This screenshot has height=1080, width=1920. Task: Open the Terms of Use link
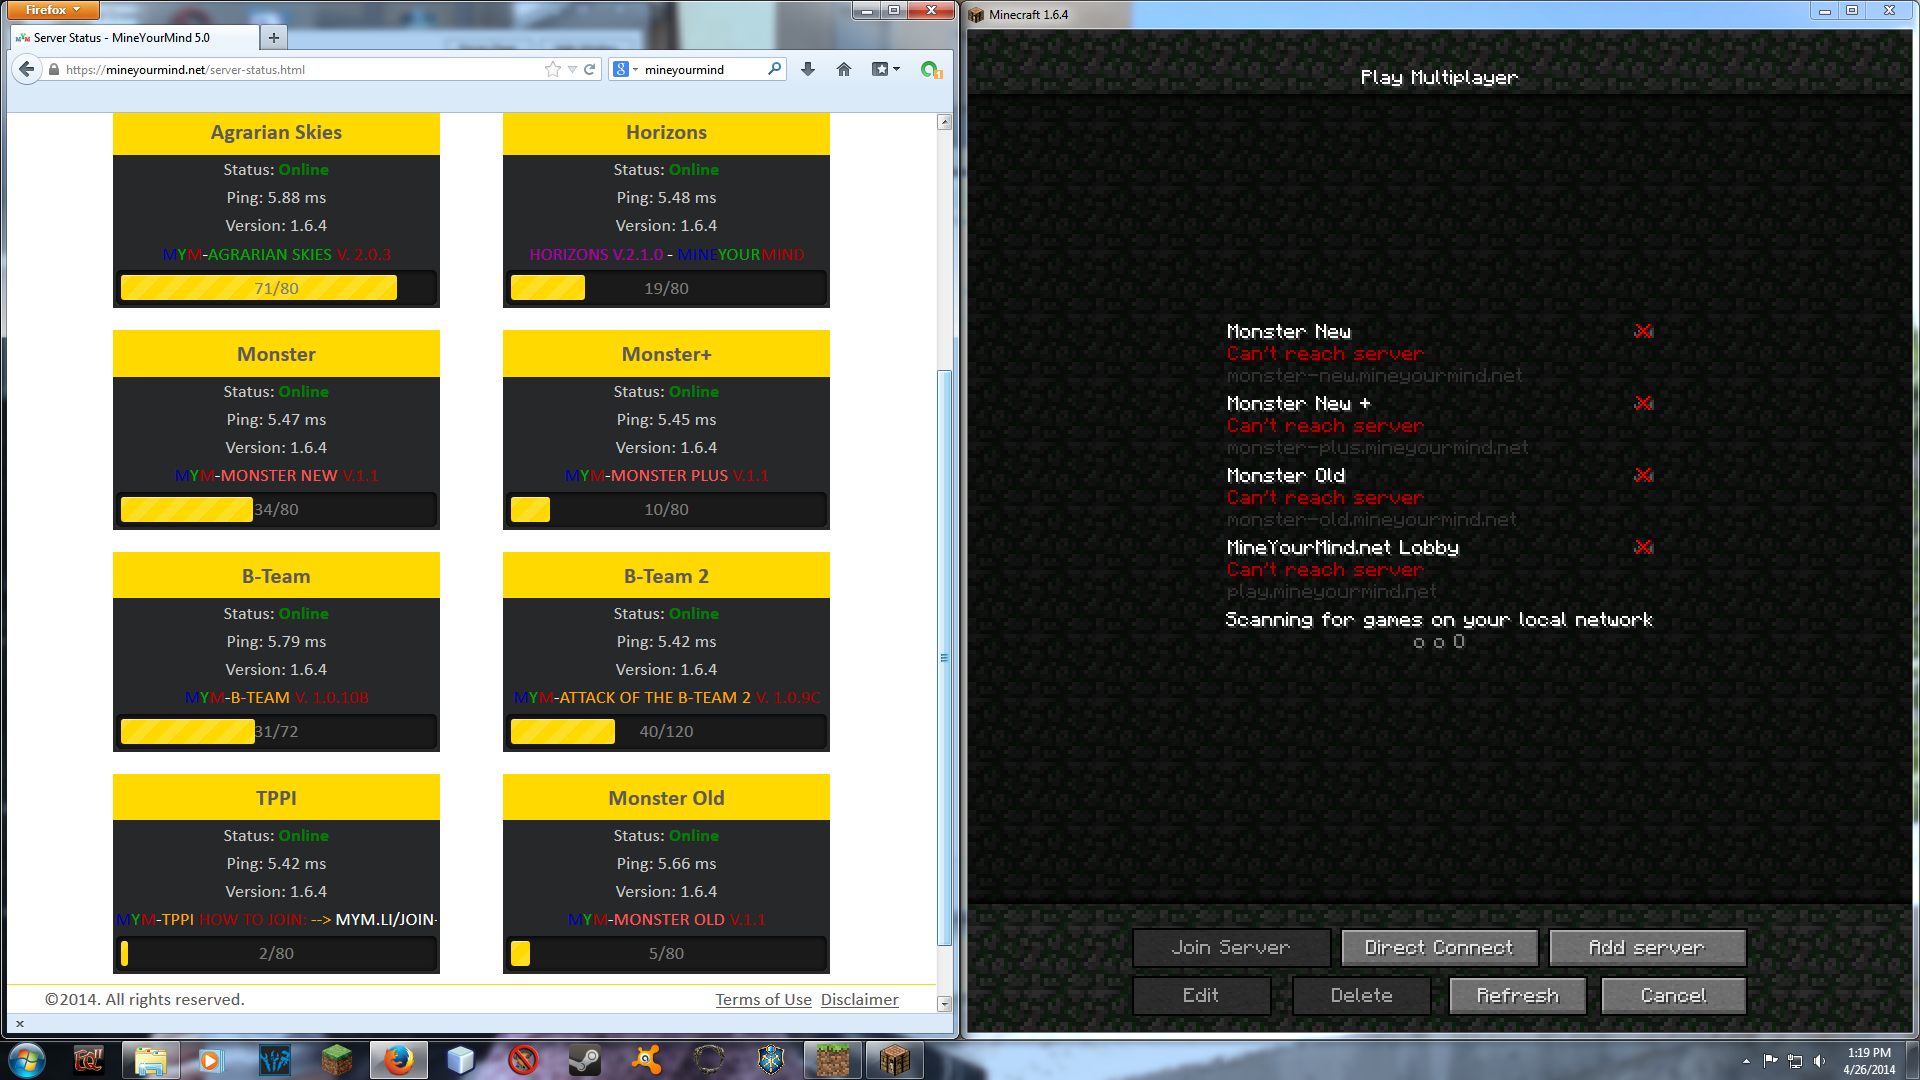[763, 999]
